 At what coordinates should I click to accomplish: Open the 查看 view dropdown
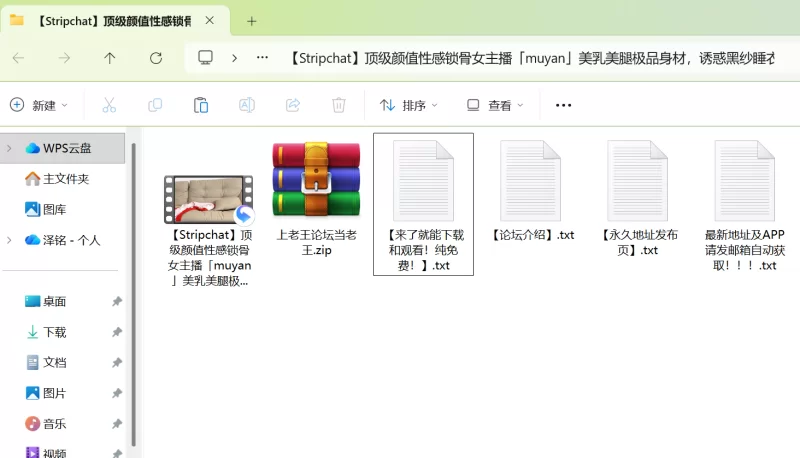click(495, 105)
